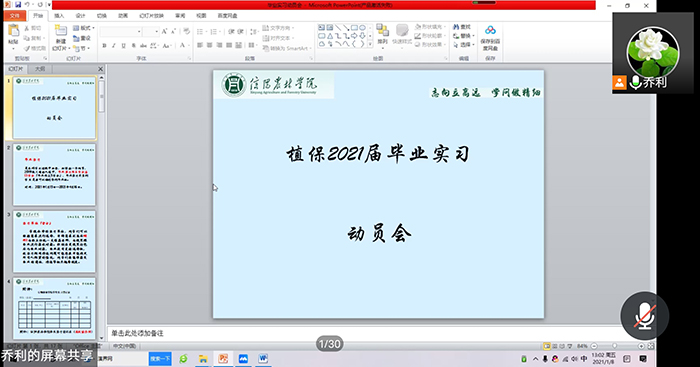Open the Insert (插入) ribbon tab
This screenshot has width=700, height=367.
tap(59, 16)
